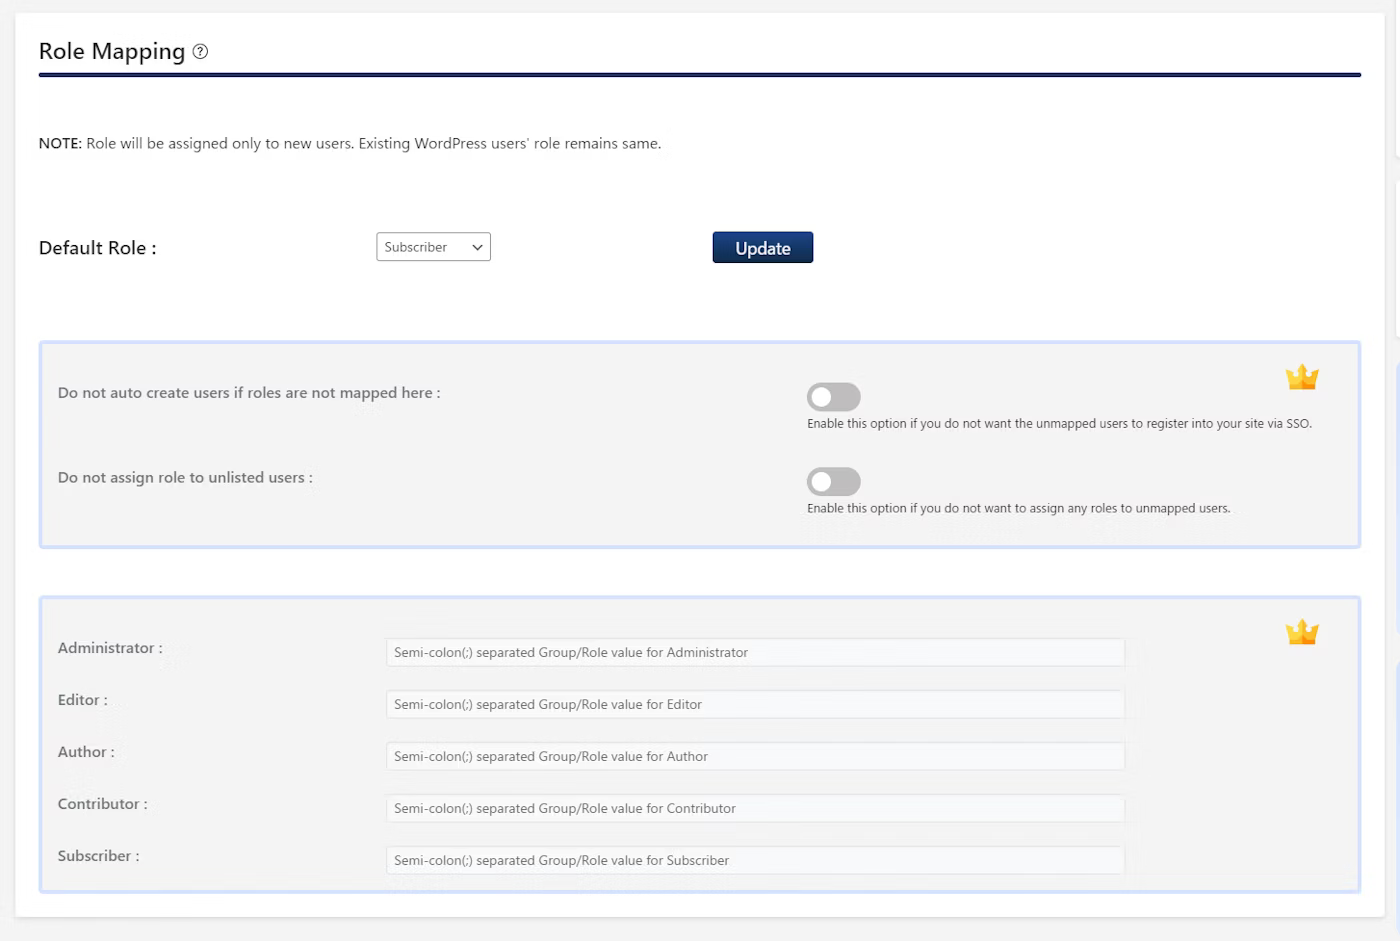Click the premium crown icon in the auto-create users panel
The image size is (1400, 941).
pos(1302,377)
